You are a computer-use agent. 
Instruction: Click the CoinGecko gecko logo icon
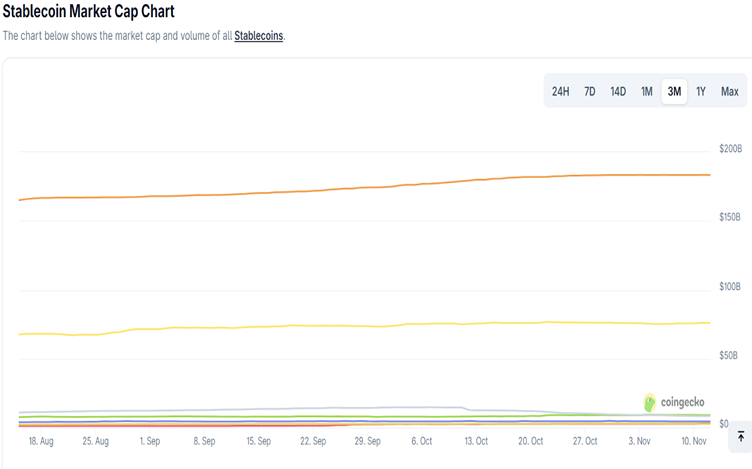651,402
